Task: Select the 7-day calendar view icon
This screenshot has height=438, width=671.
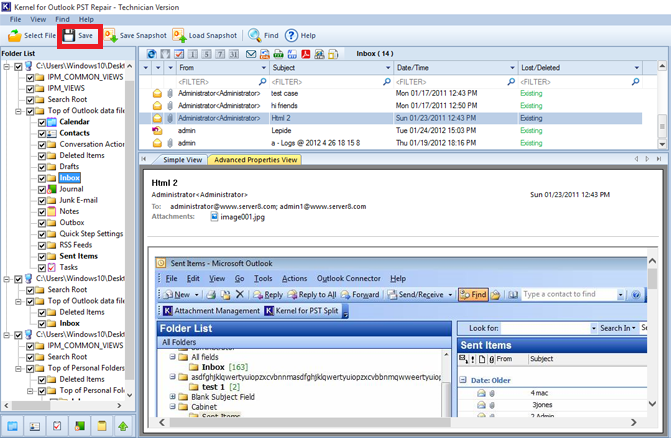Action: (220, 54)
